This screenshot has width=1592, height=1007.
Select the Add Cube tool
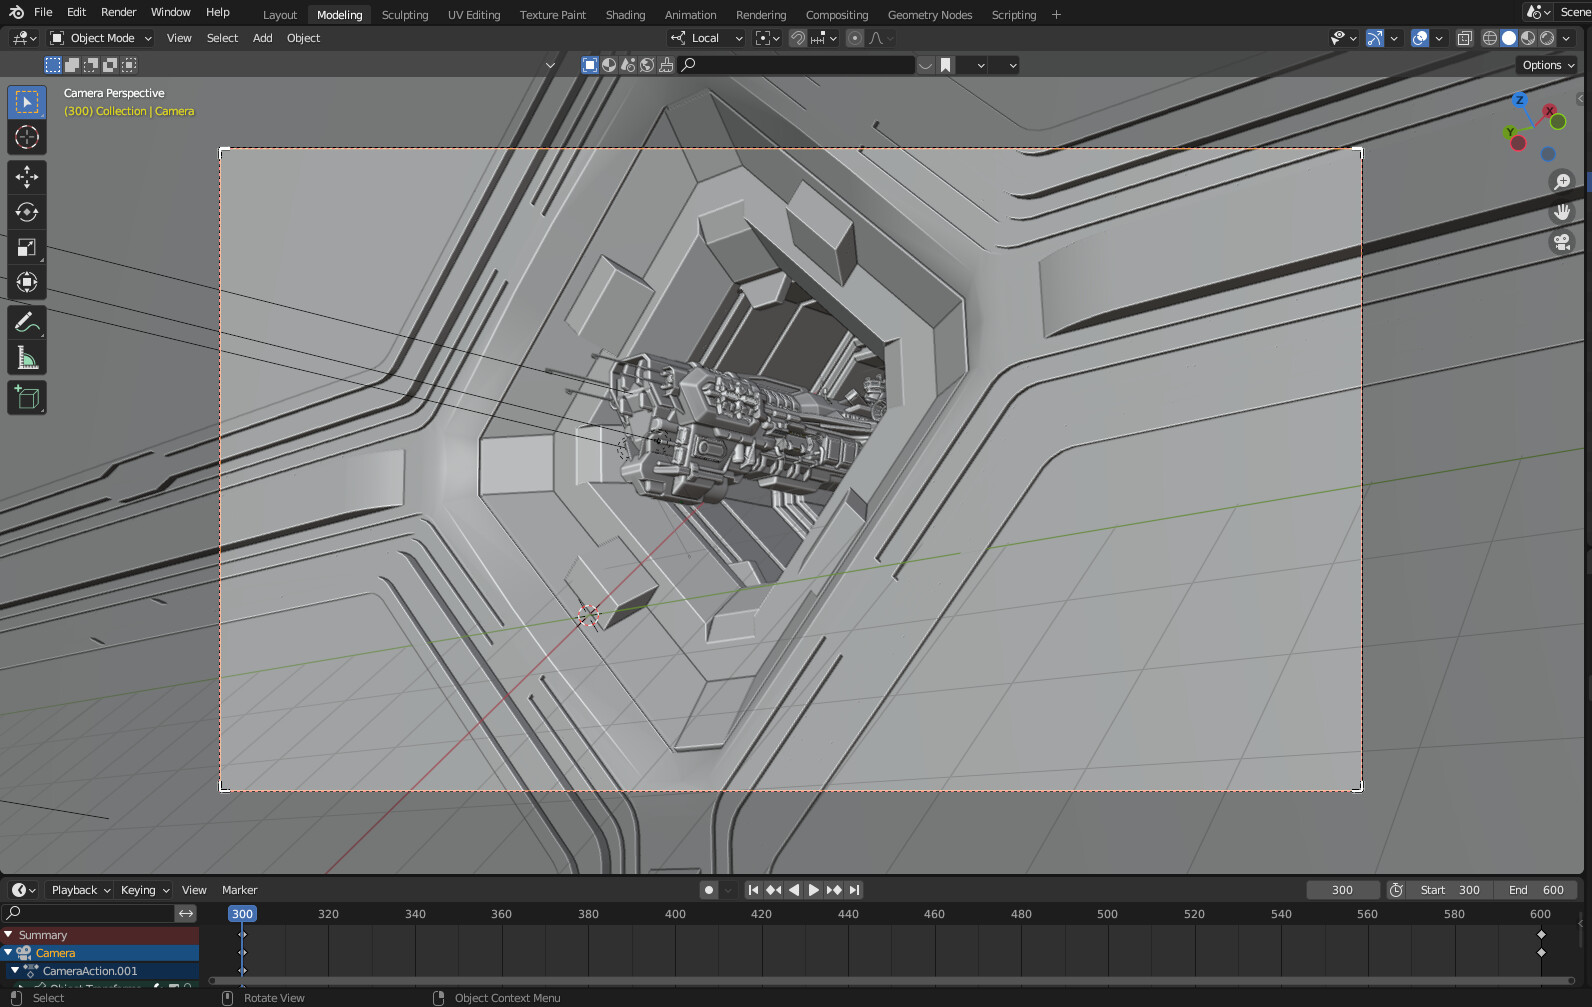(x=27, y=398)
